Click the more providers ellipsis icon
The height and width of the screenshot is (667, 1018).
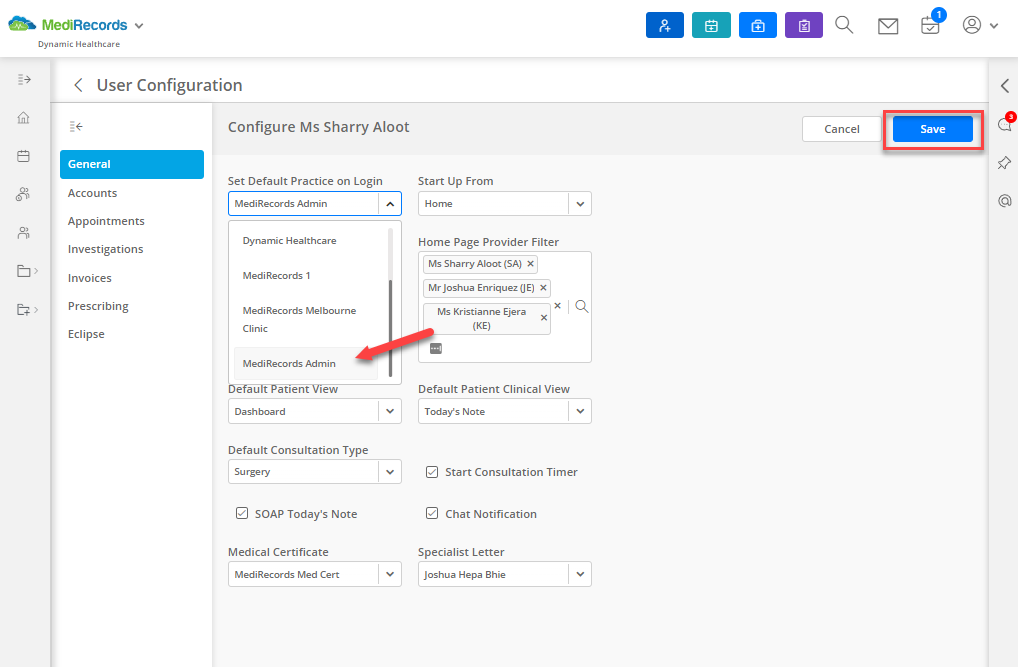[x=436, y=349]
